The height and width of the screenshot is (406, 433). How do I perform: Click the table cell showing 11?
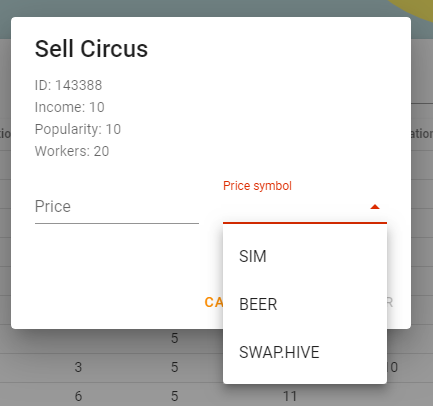290,396
